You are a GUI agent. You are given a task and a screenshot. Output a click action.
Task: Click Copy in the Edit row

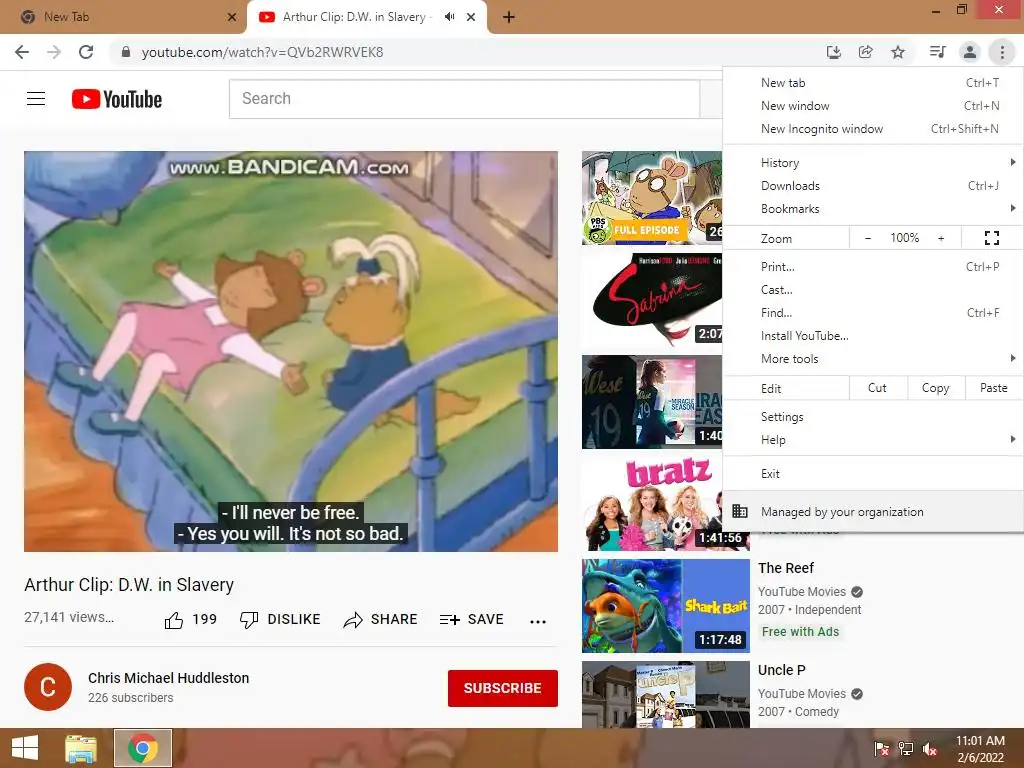tap(935, 388)
